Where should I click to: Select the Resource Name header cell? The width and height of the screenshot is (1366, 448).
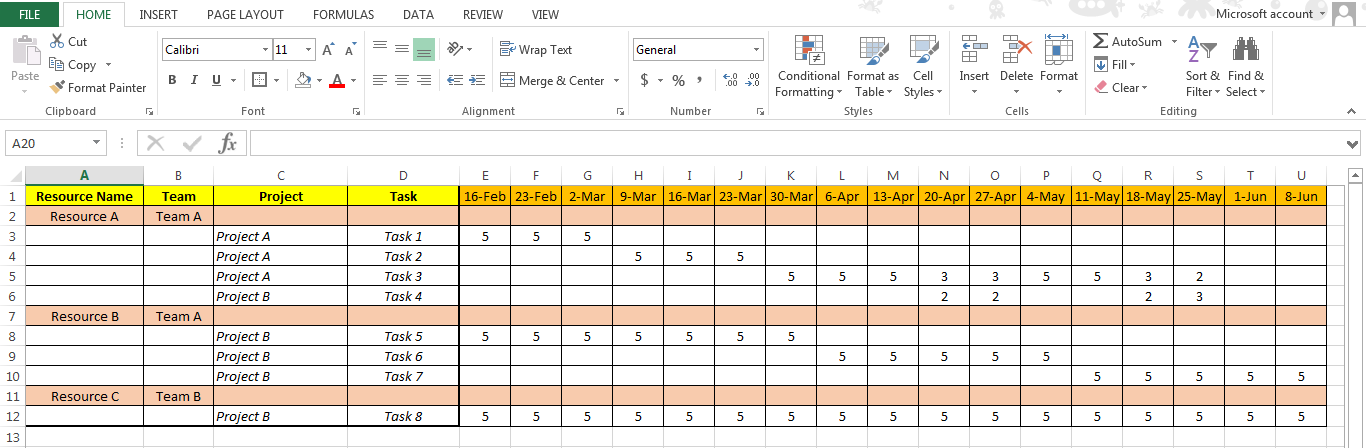[84, 196]
